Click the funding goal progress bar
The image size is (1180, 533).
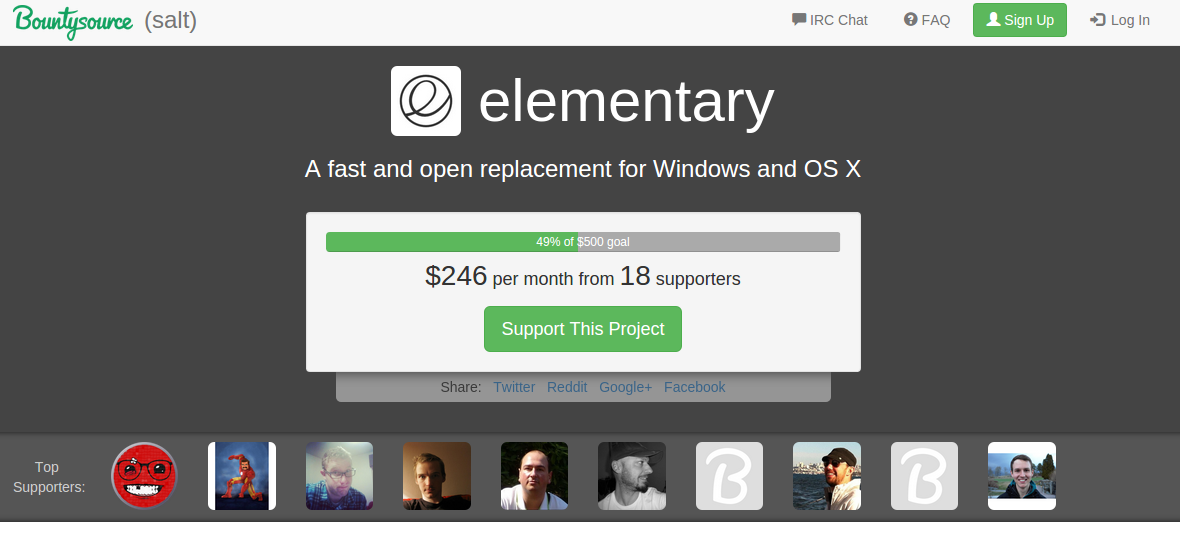click(583, 242)
